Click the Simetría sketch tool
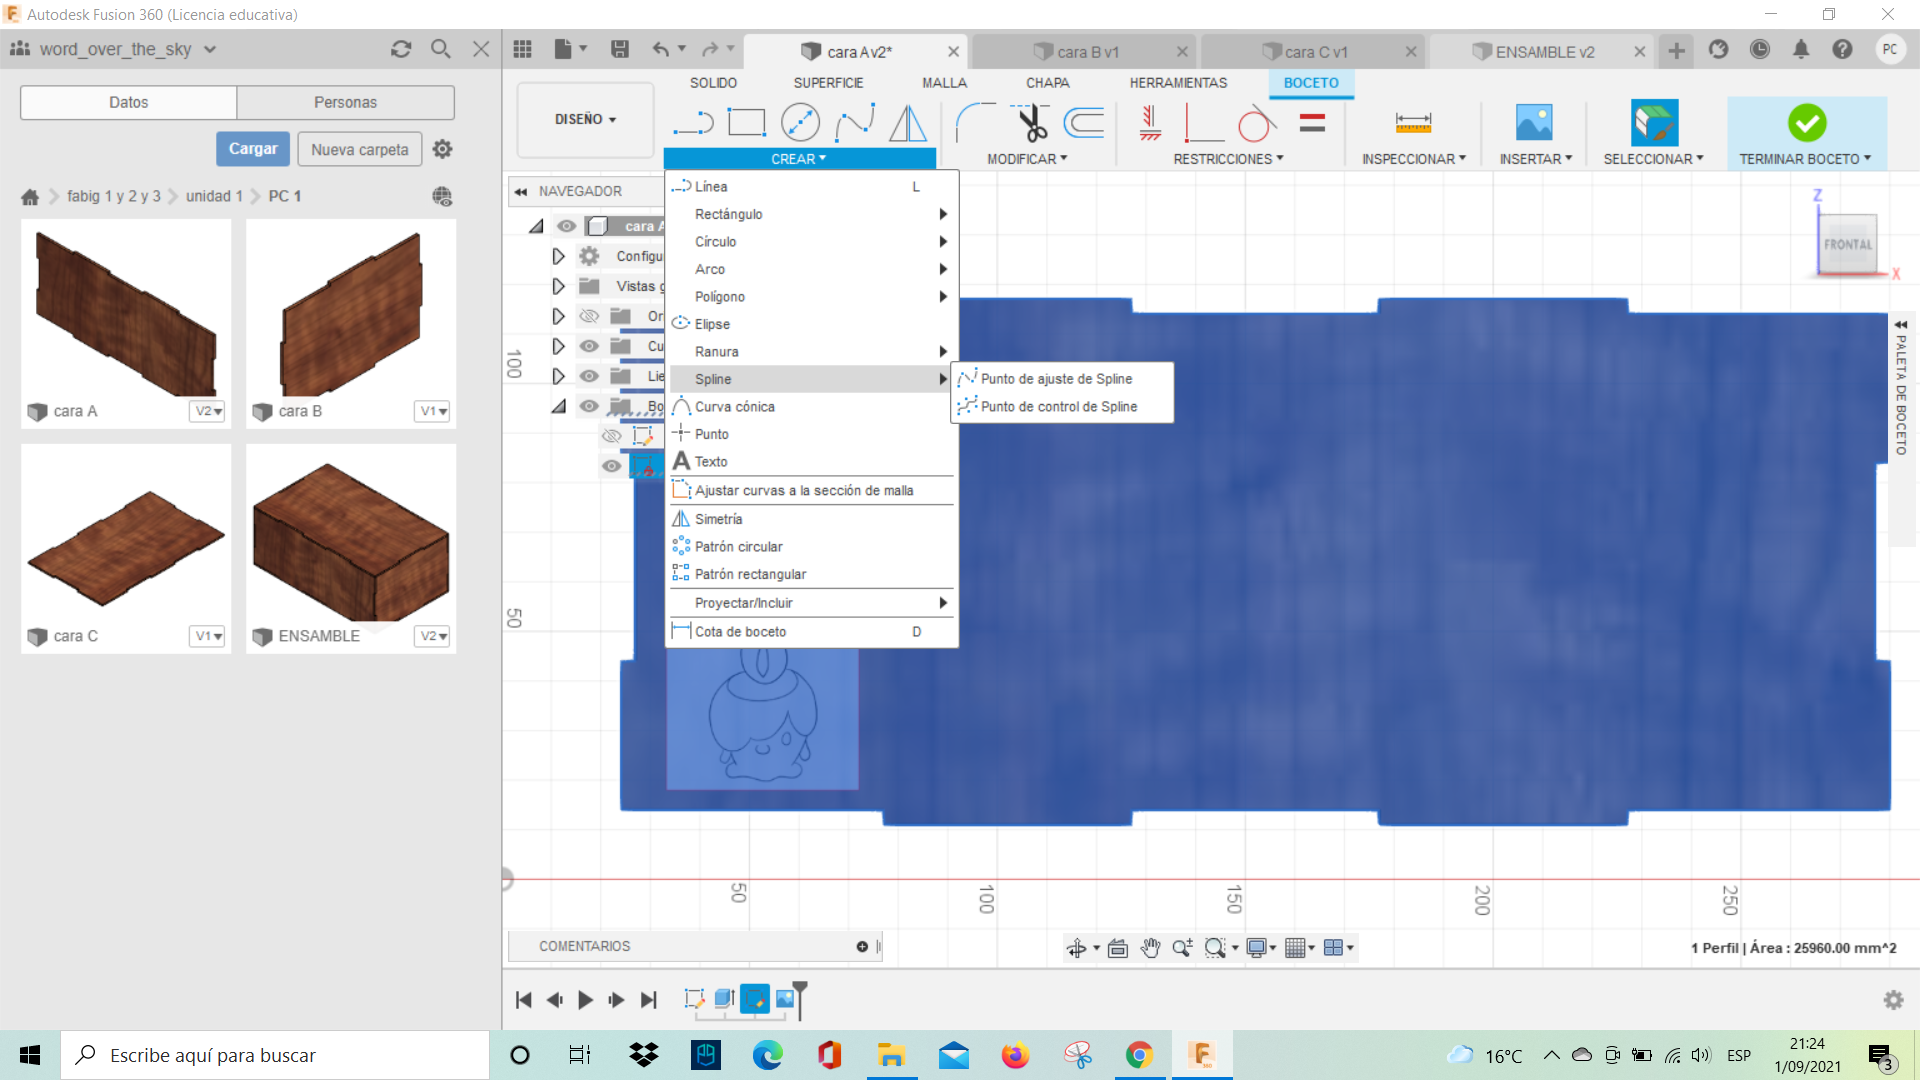 (x=717, y=518)
